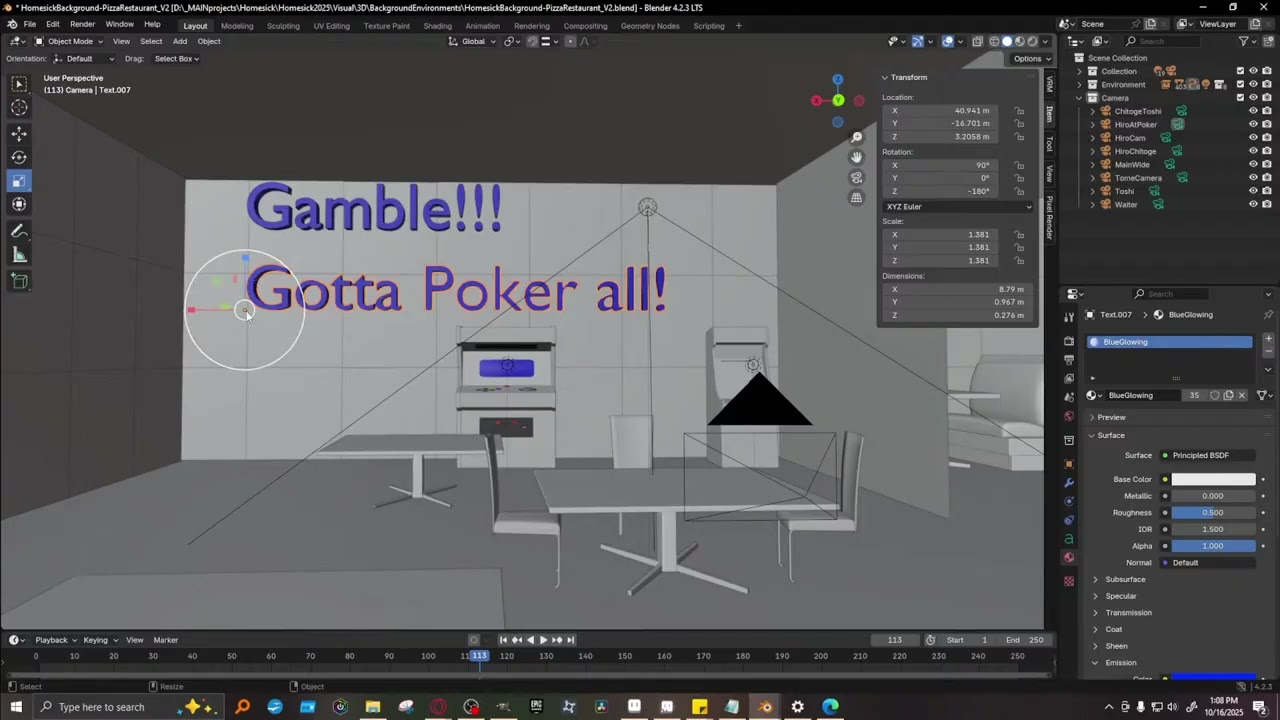1280x720 pixels.
Task: Select the Annotate pencil tool
Action: (19, 231)
